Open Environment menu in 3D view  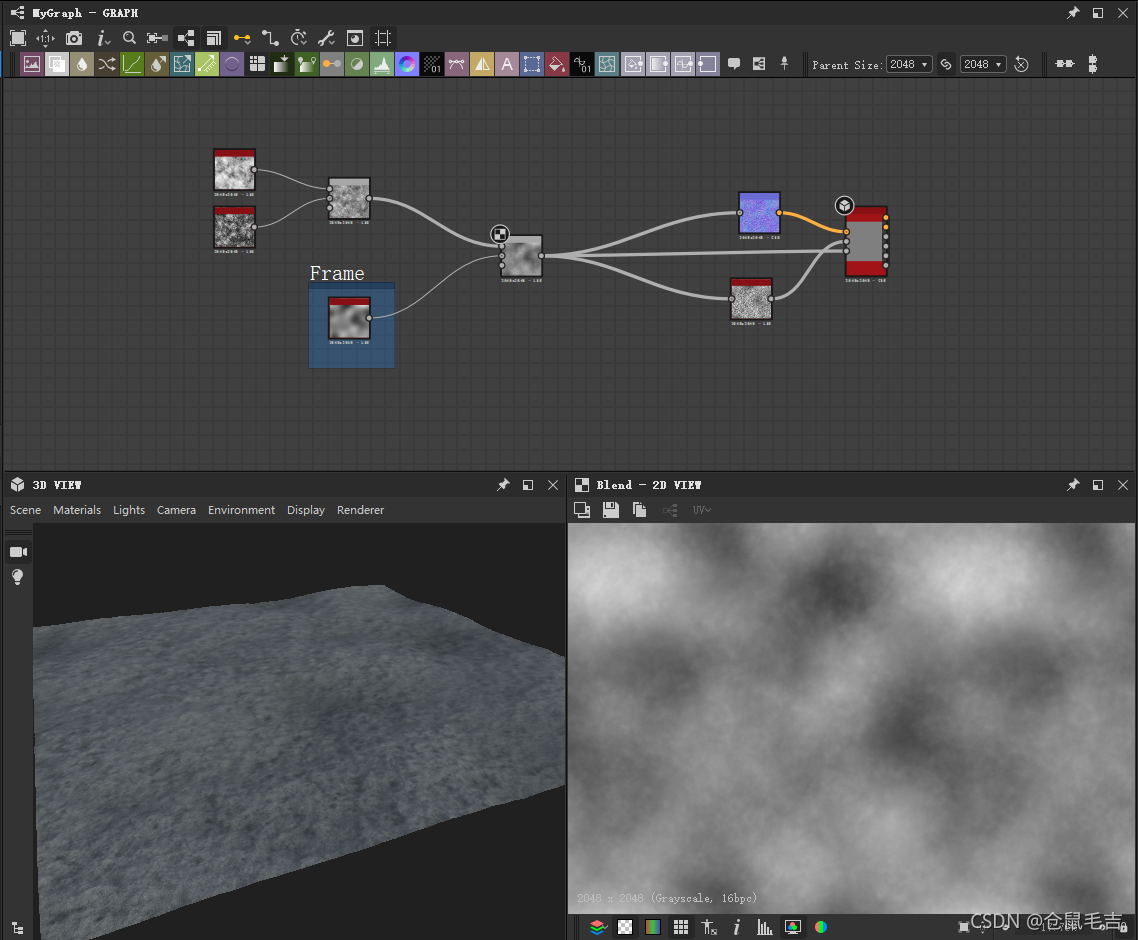tap(242, 510)
